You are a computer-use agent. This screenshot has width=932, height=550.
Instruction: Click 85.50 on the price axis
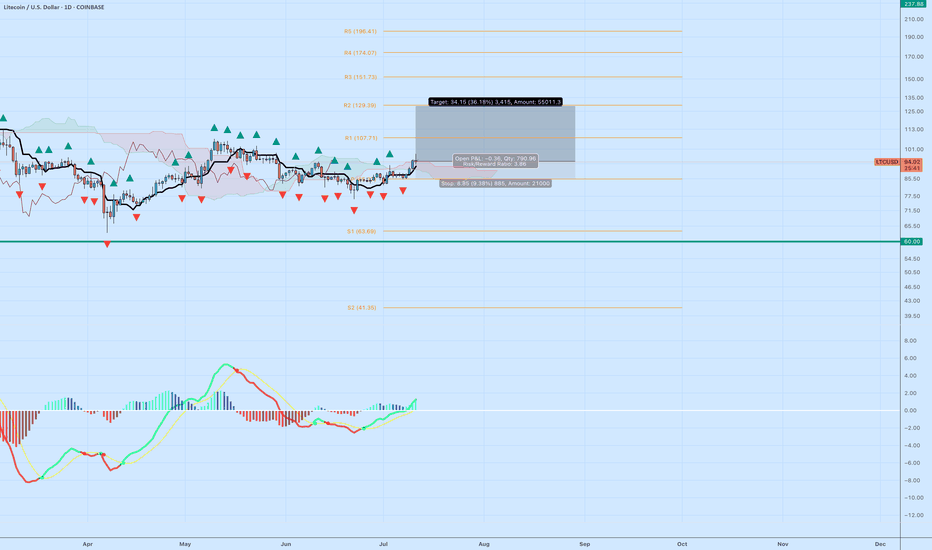click(x=912, y=179)
